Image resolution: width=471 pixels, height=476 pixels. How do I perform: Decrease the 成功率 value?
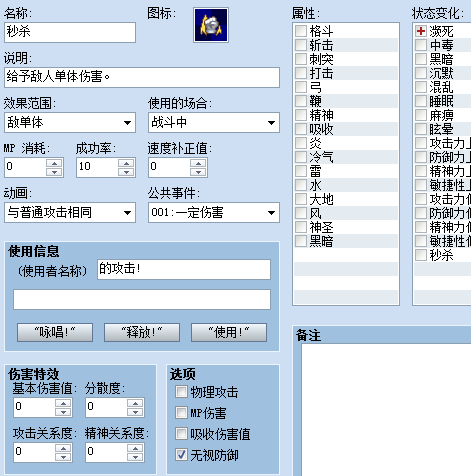pos(126,172)
